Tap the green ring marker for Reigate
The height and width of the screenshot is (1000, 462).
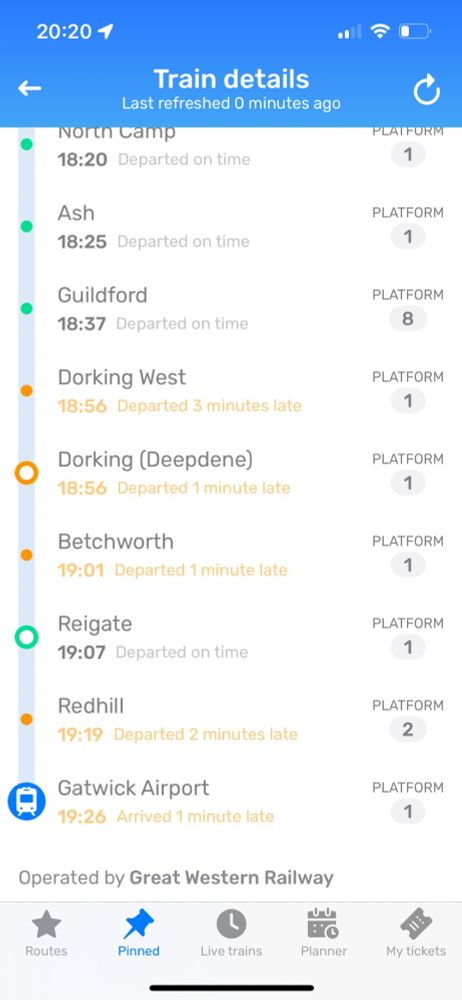click(27, 636)
